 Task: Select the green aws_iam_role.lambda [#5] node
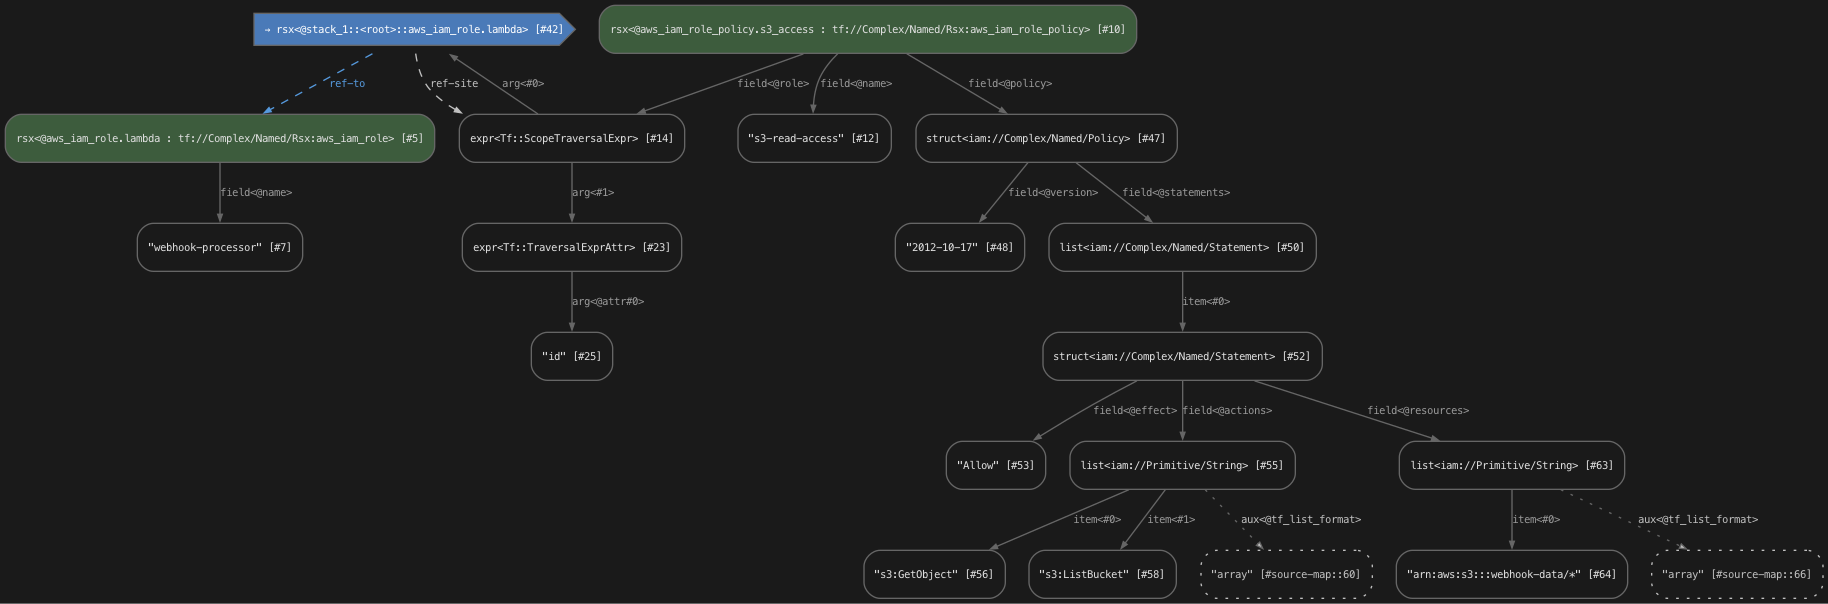pos(220,138)
